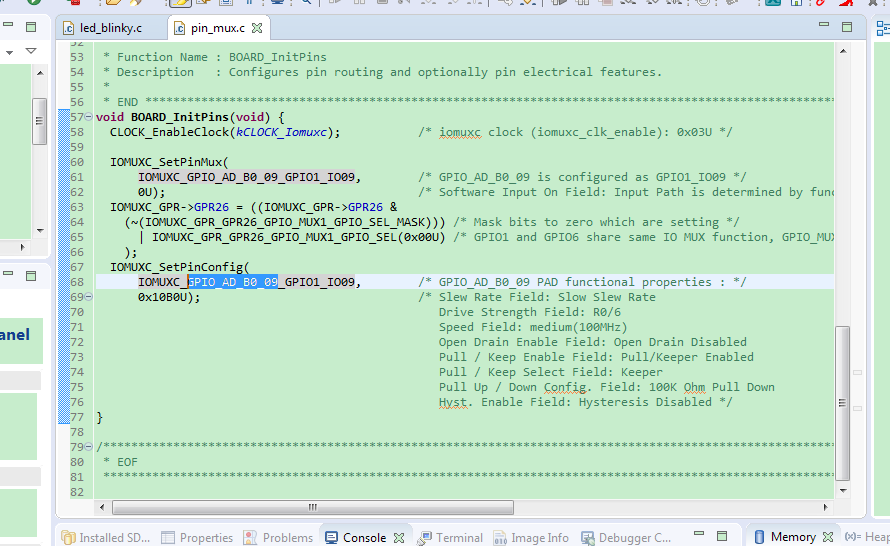Minimize the lower left side panel
The width and height of the screenshot is (890, 546).
coord(8,274)
